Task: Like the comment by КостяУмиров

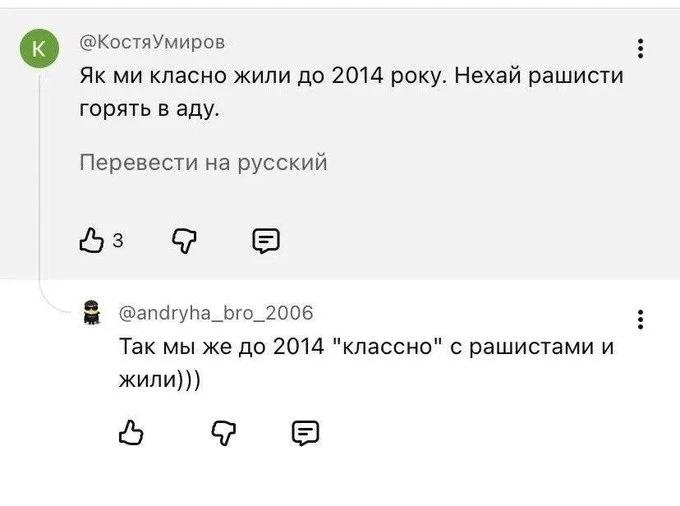Action: (x=92, y=240)
